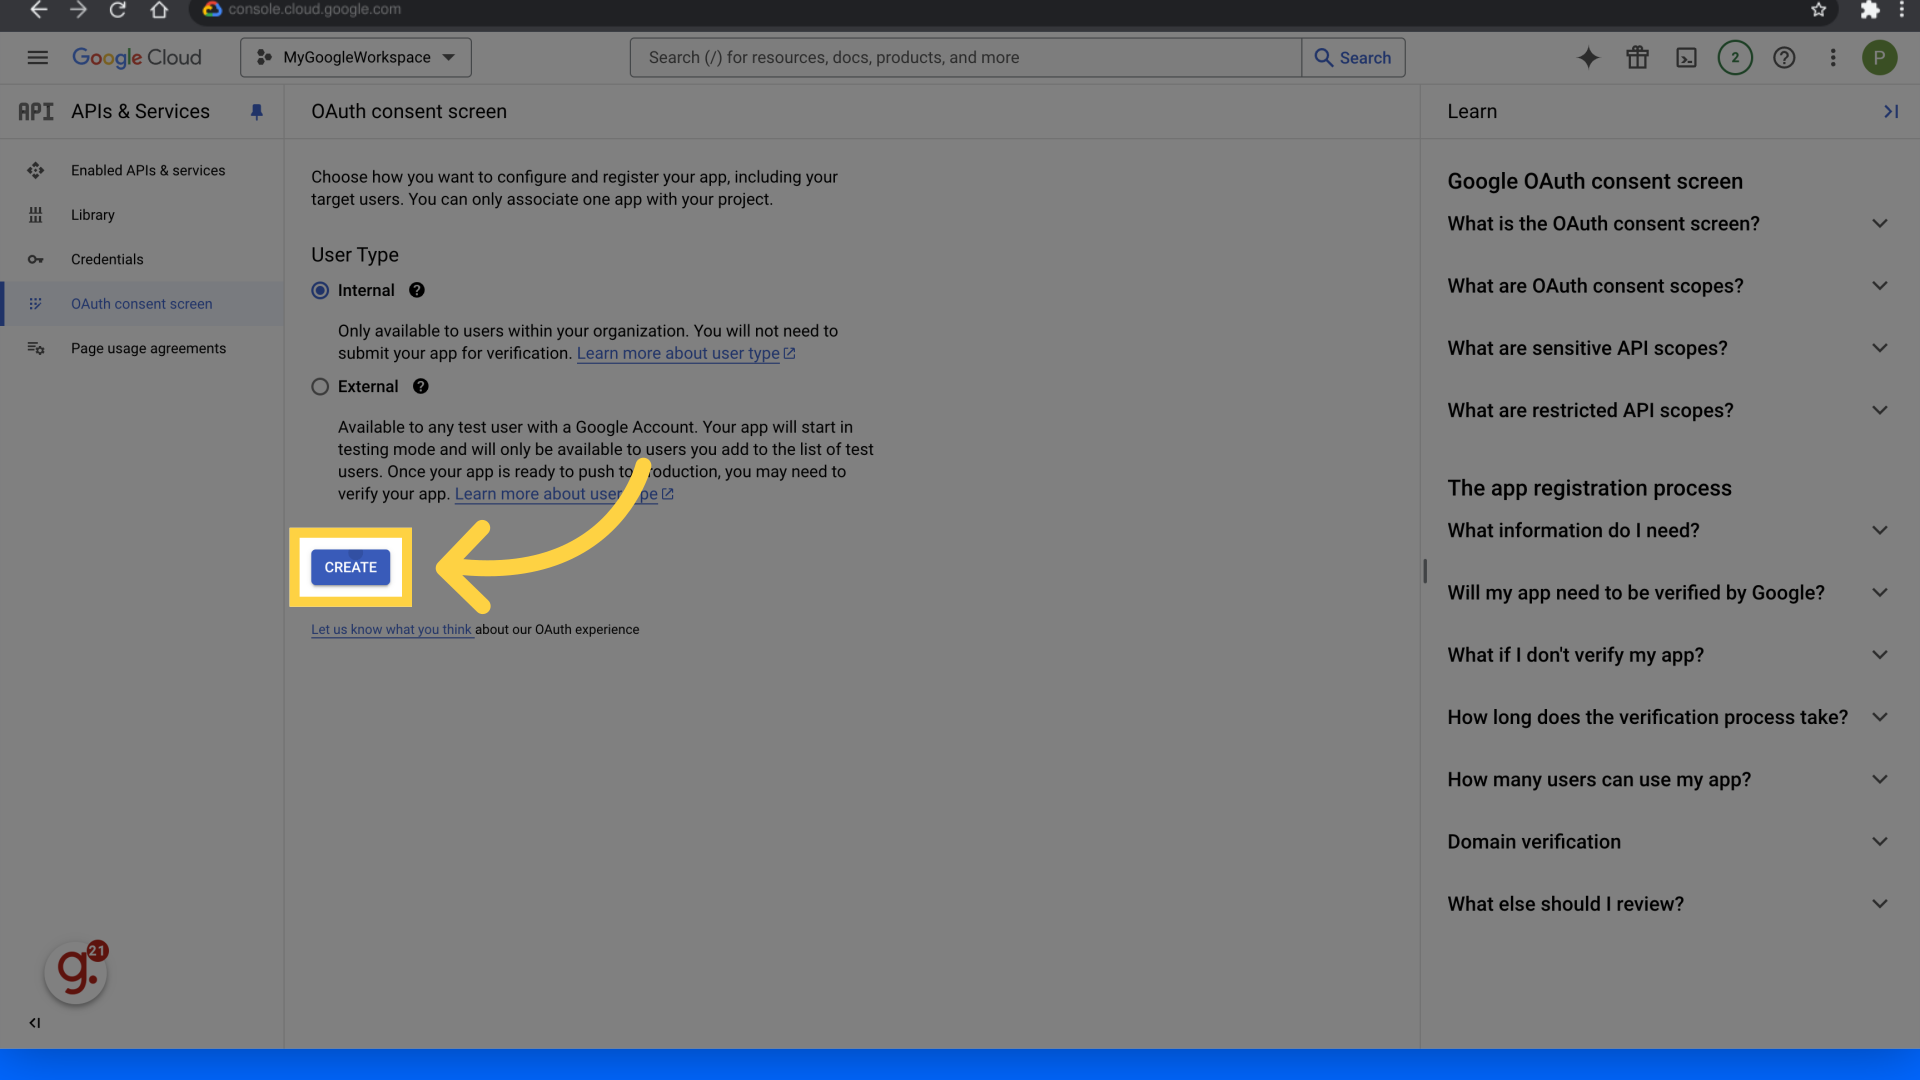Open the account avatar labeled P

coord(1880,58)
